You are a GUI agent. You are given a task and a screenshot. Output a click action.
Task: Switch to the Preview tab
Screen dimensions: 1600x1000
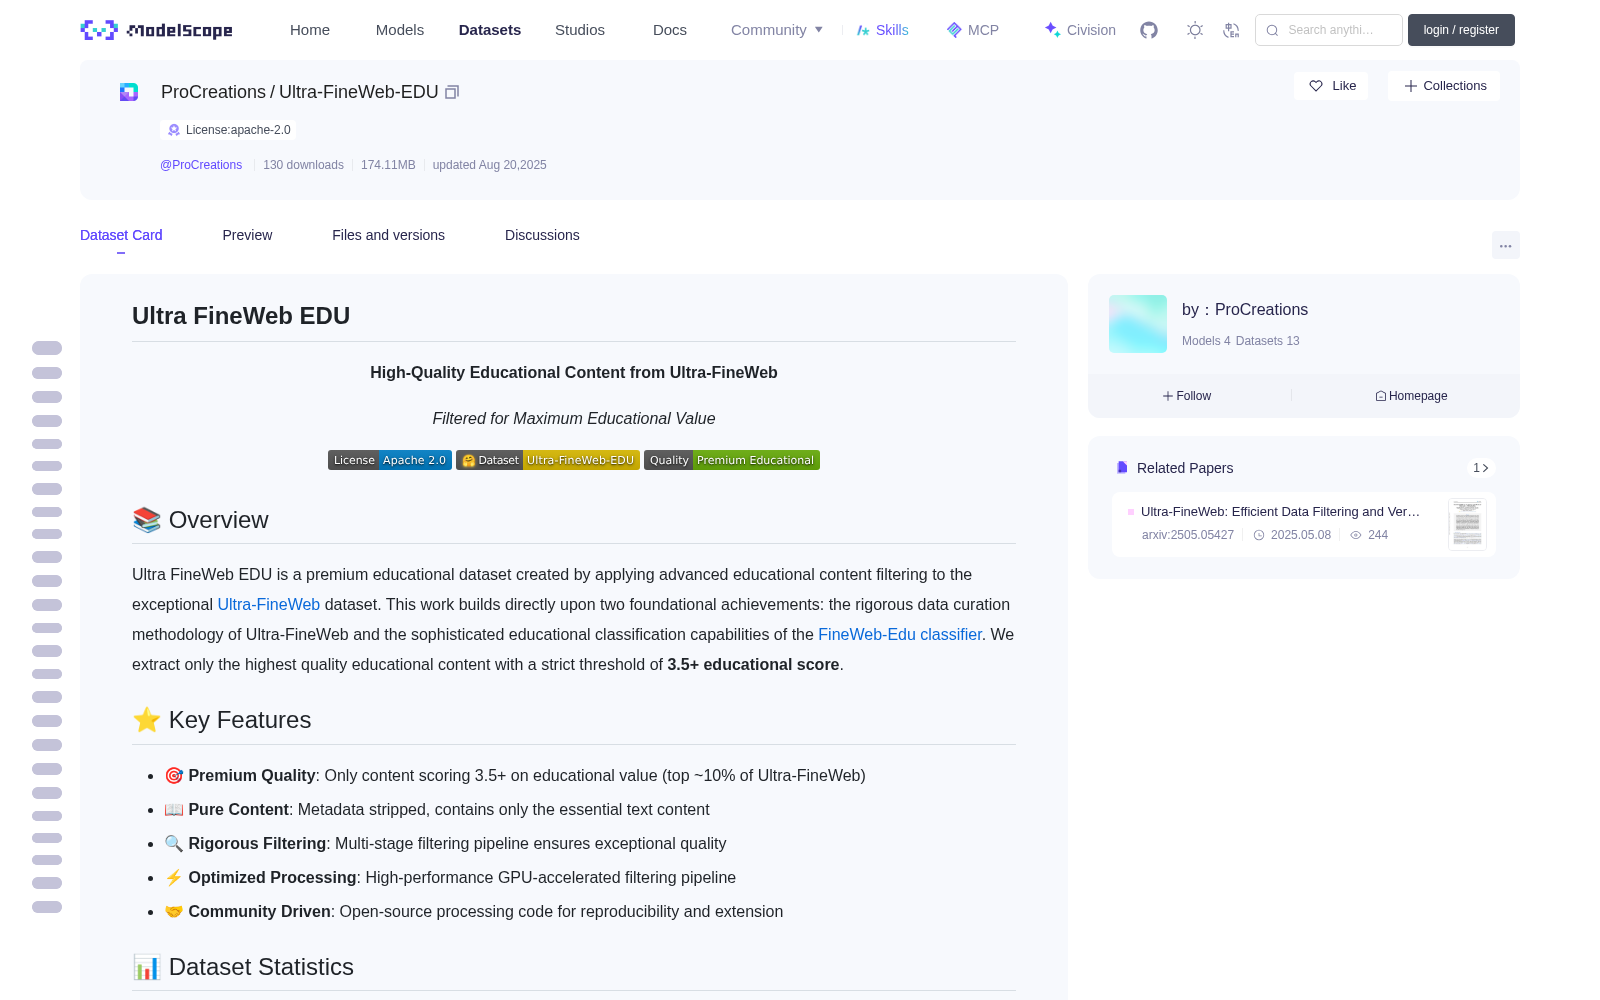(x=247, y=235)
